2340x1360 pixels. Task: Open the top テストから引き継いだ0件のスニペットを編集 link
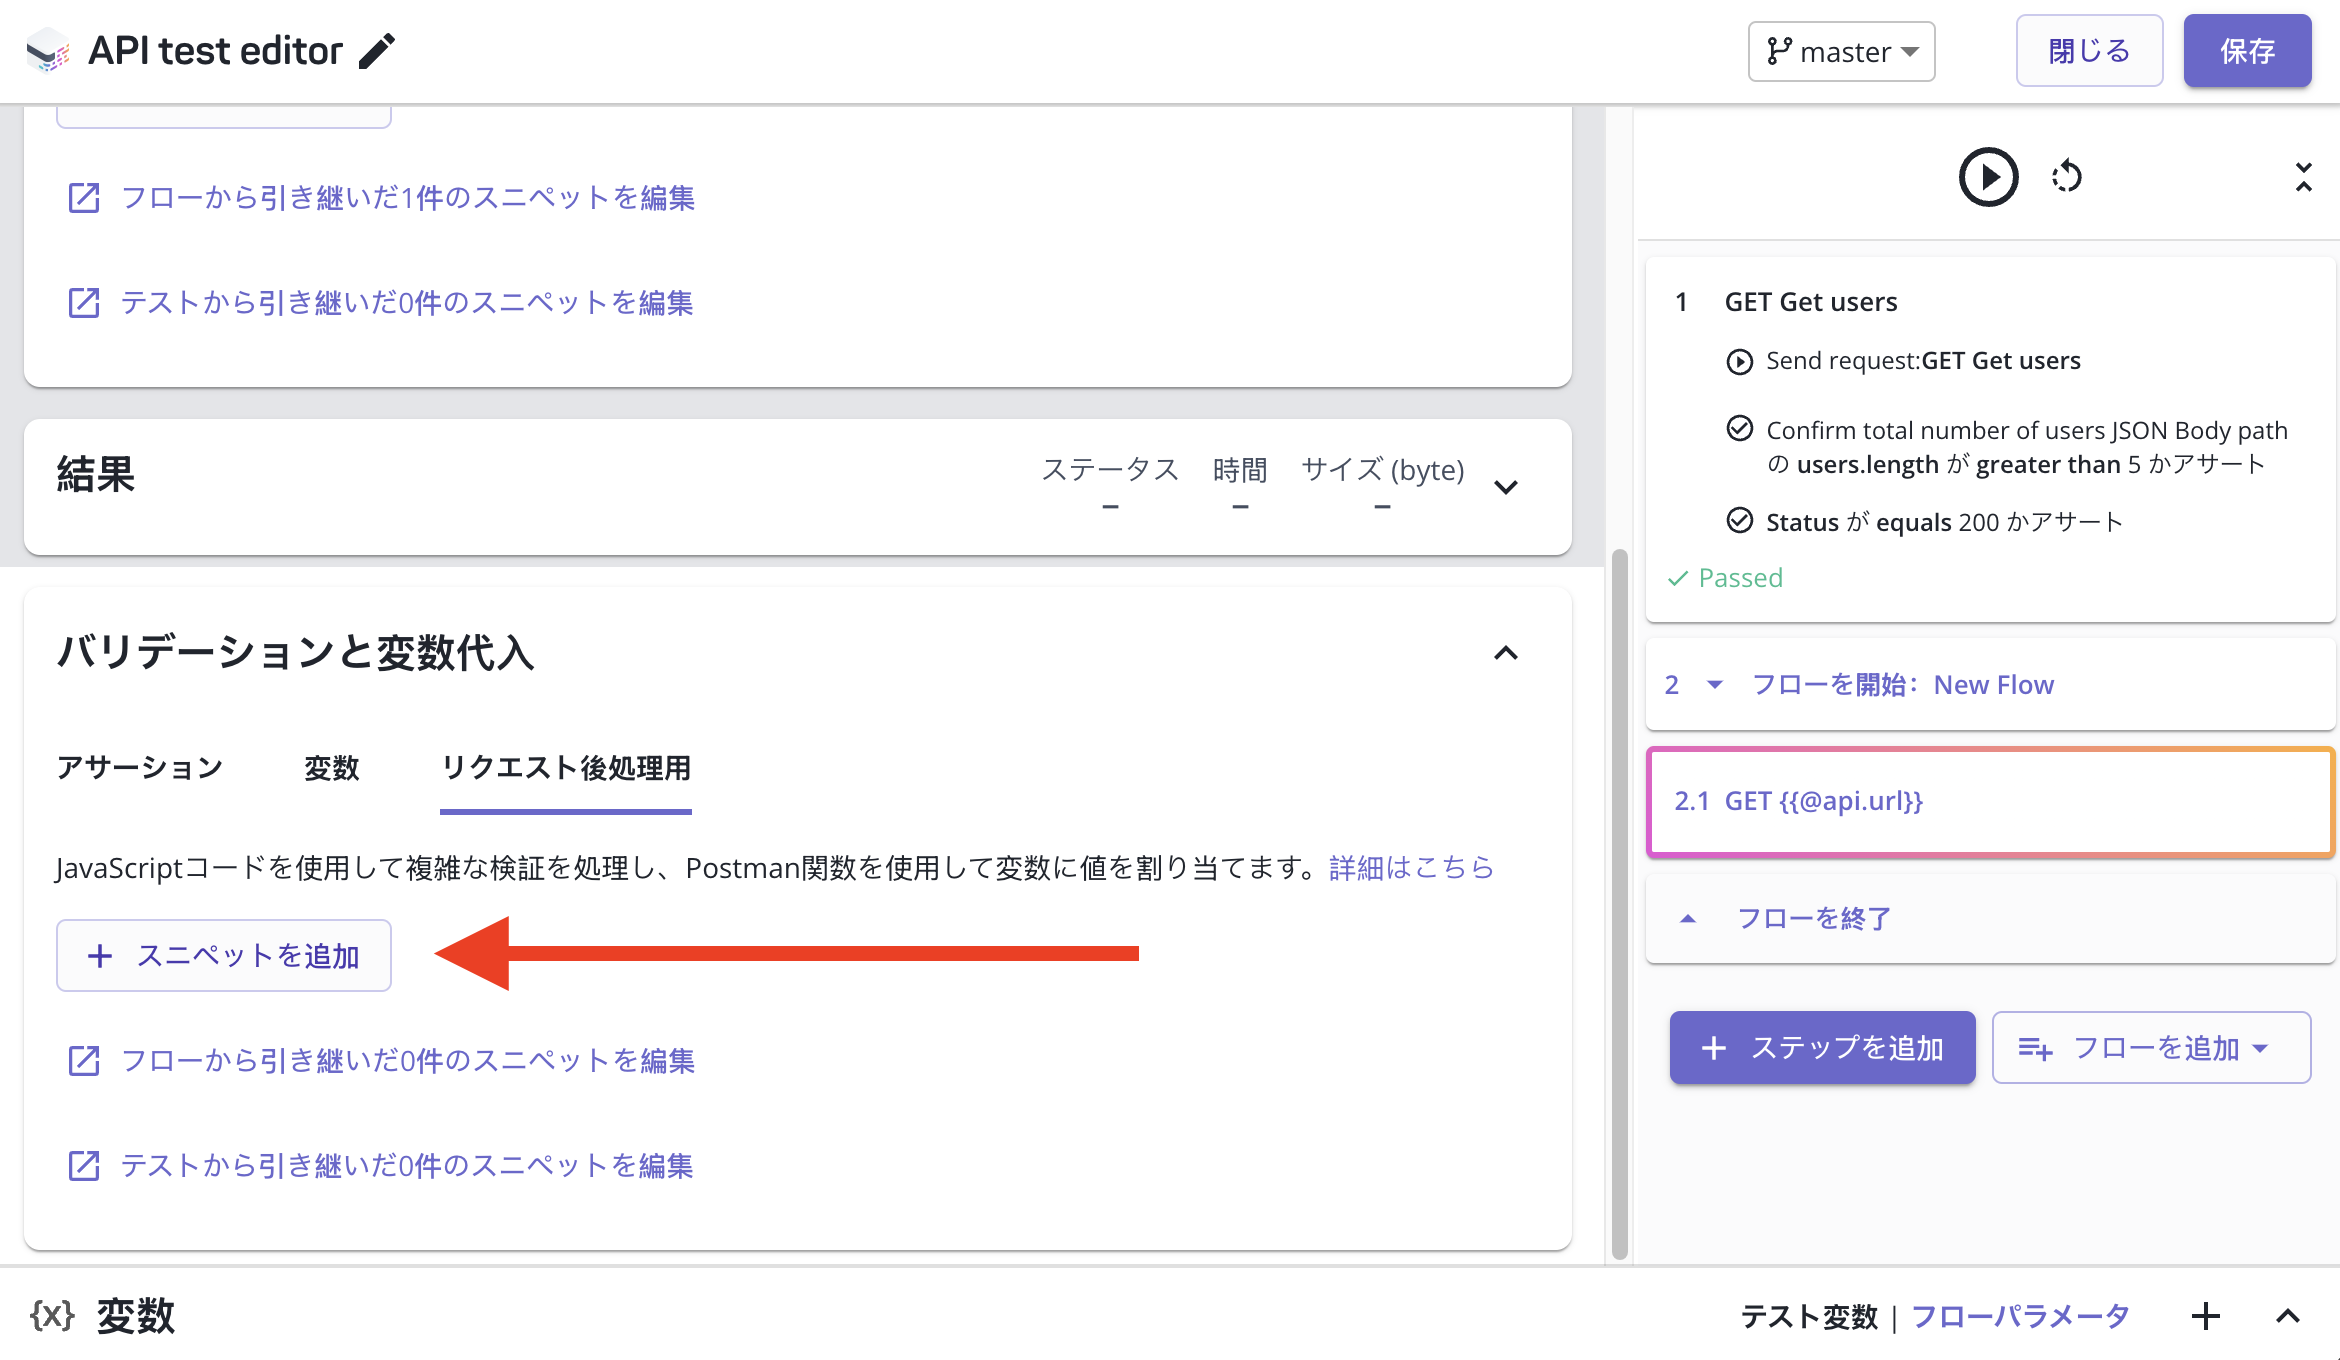[407, 303]
